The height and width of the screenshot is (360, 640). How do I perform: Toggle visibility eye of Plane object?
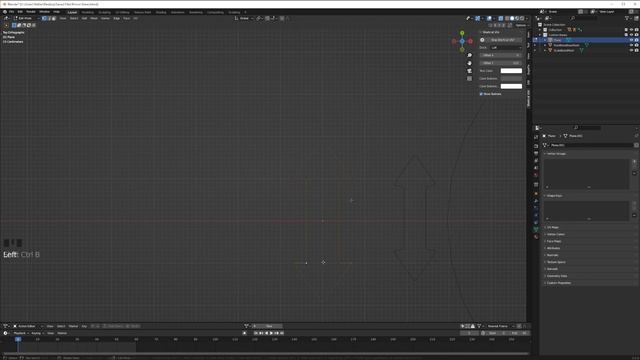click(631, 40)
